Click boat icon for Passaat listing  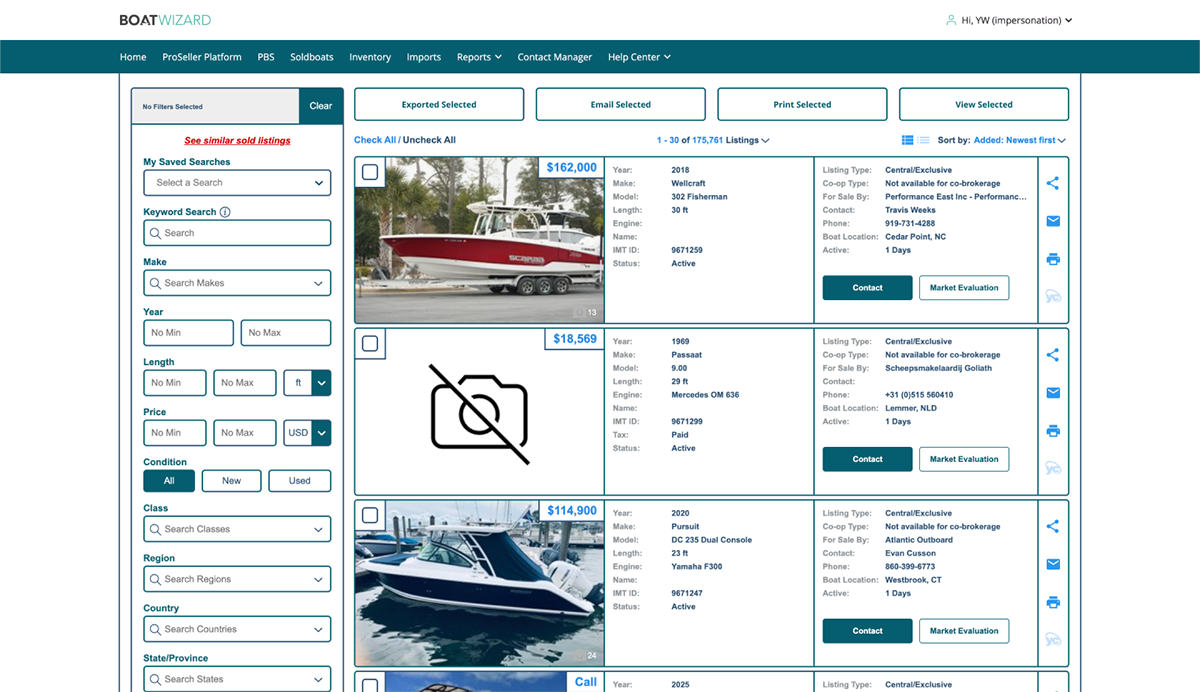(1052, 468)
